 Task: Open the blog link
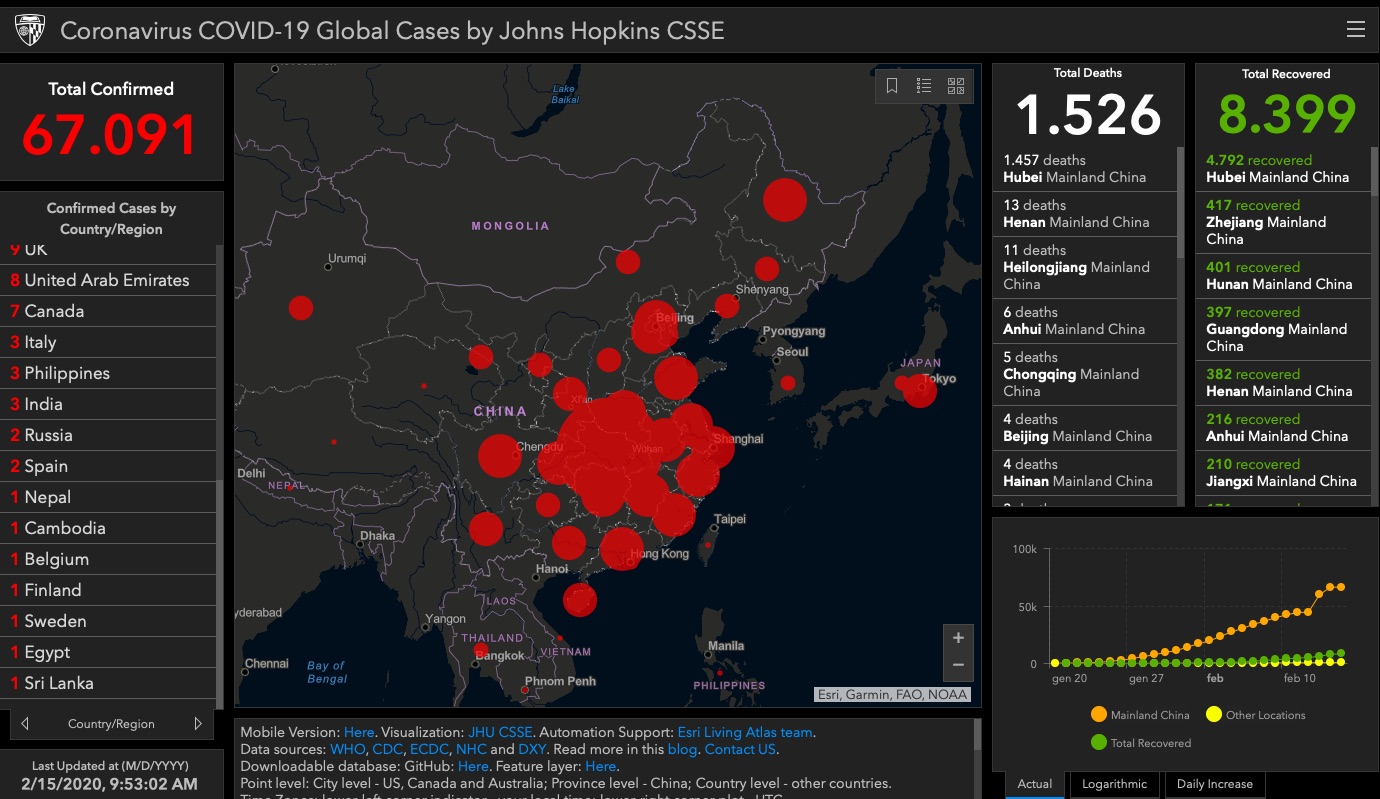(680, 749)
